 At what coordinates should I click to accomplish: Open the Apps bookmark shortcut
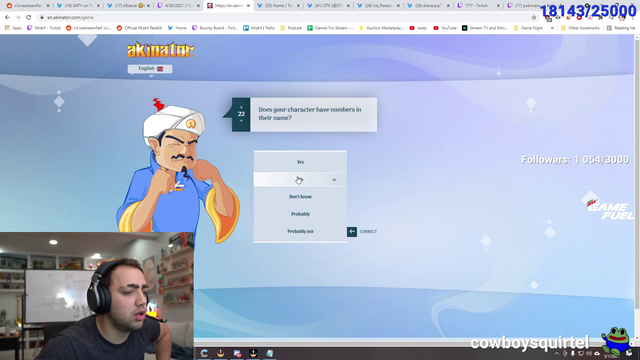13,28
